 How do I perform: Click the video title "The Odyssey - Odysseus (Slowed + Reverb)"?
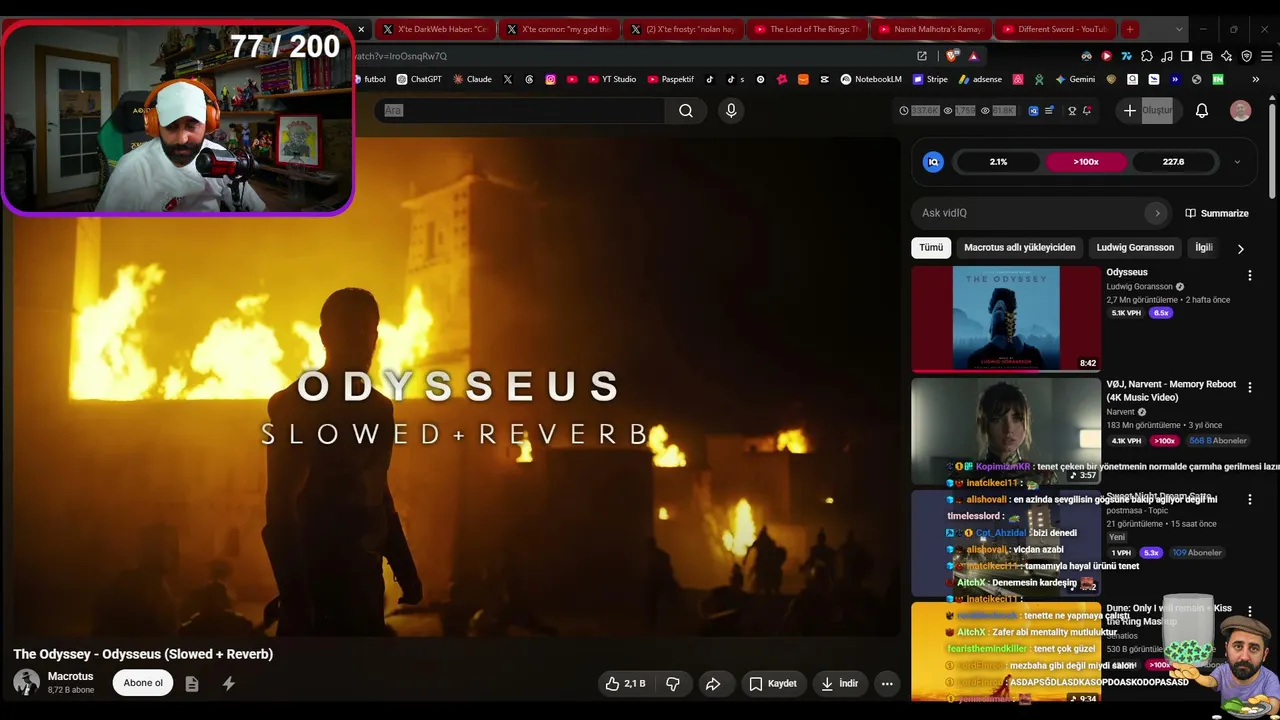[143, 654]
